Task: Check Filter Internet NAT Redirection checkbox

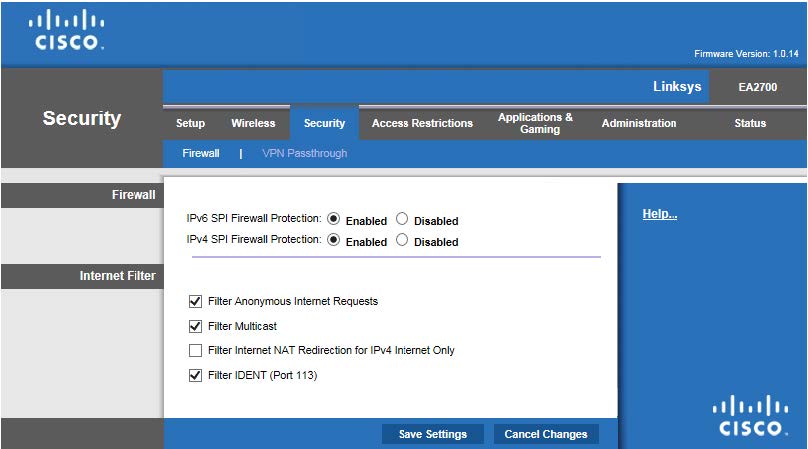Action: (x=195, y=351)
